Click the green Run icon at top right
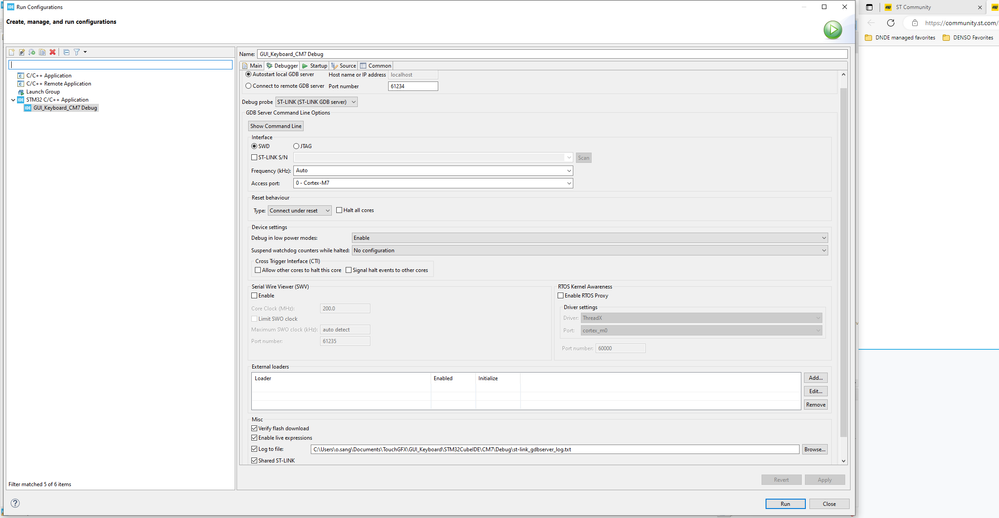The width and height of the screenshot is (999, 518). pos(832,29)
